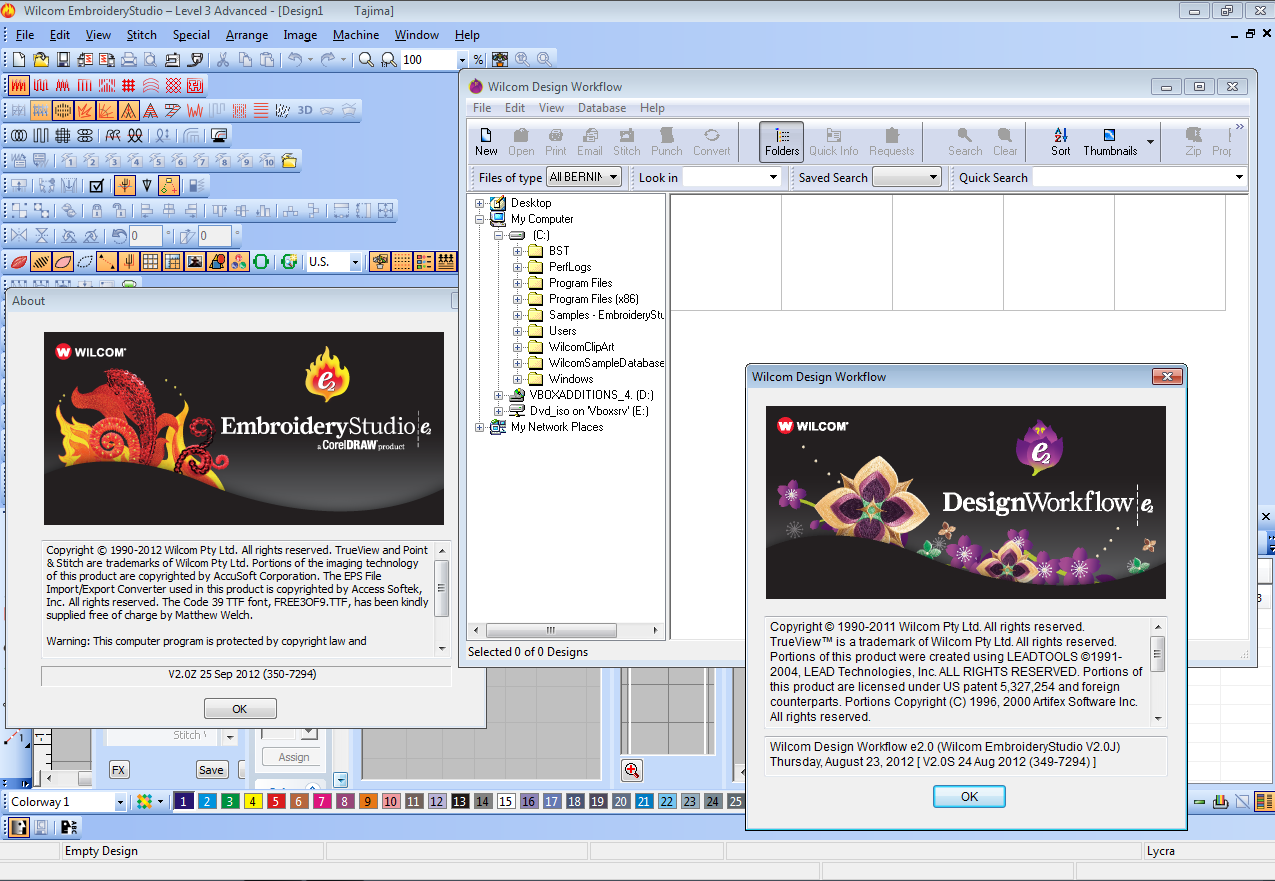Viewport: 1275px width, 881px height.
Task: Click the red triangle stitch effect icon
Action: pos(151,110)
